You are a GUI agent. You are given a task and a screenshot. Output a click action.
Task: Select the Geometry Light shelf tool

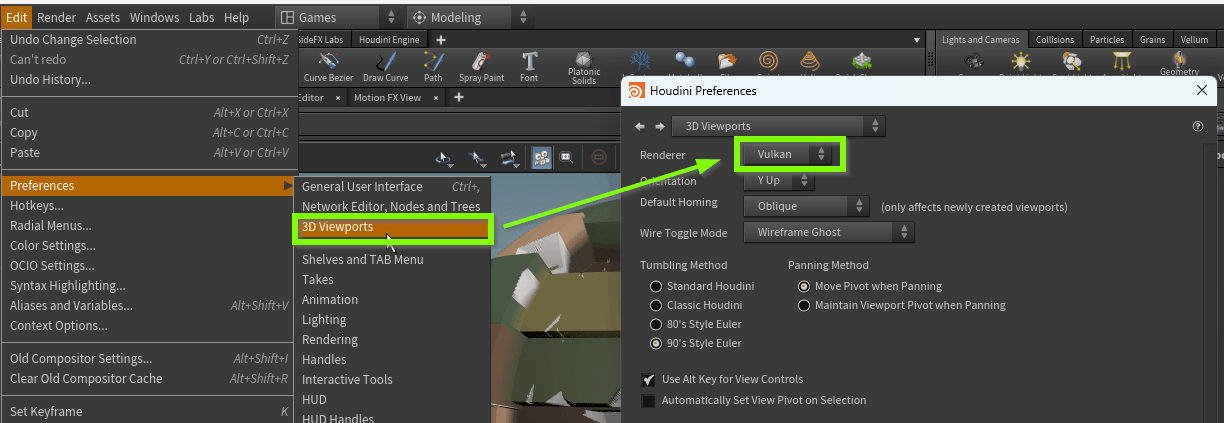coord(1179,62)
